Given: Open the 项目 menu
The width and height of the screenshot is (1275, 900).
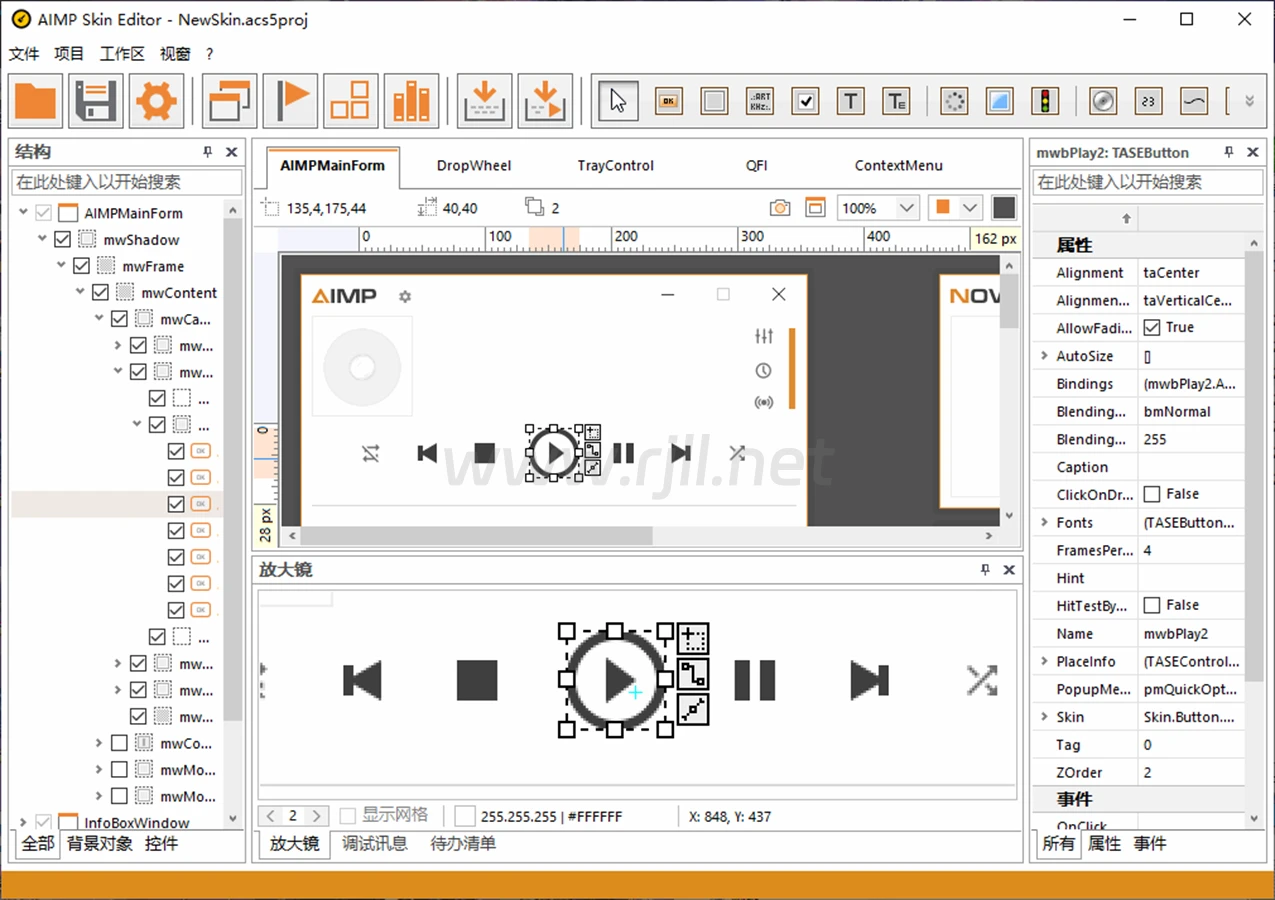Looking at the screenshot, I should point(69,54).
